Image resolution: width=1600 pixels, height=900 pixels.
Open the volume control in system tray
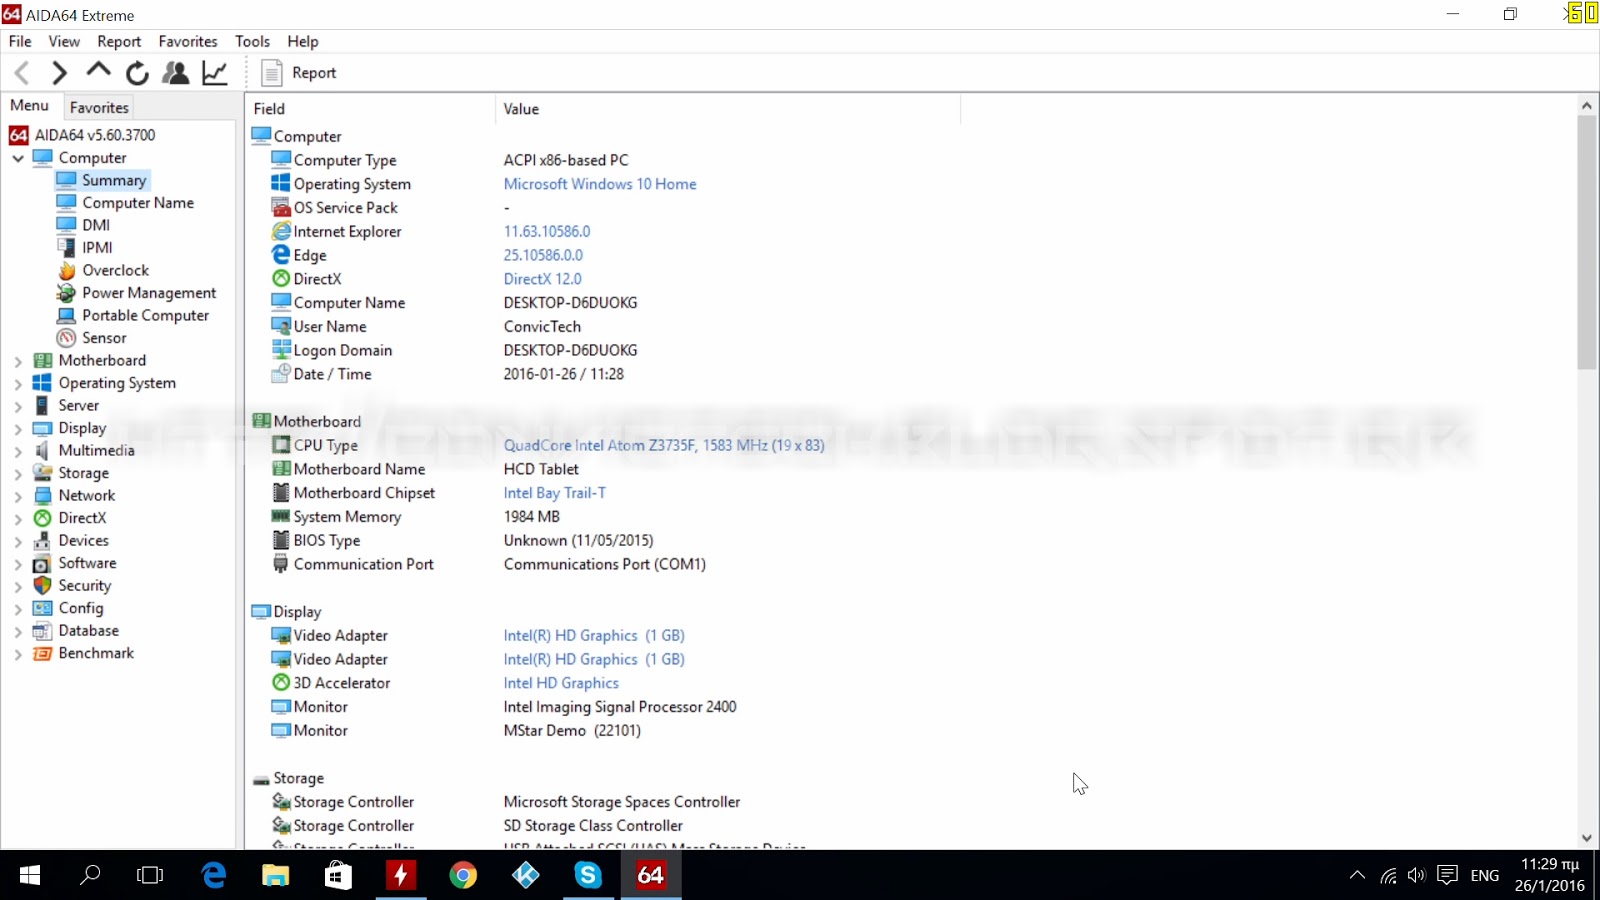pyautogui.click(x=1416, y=875)
